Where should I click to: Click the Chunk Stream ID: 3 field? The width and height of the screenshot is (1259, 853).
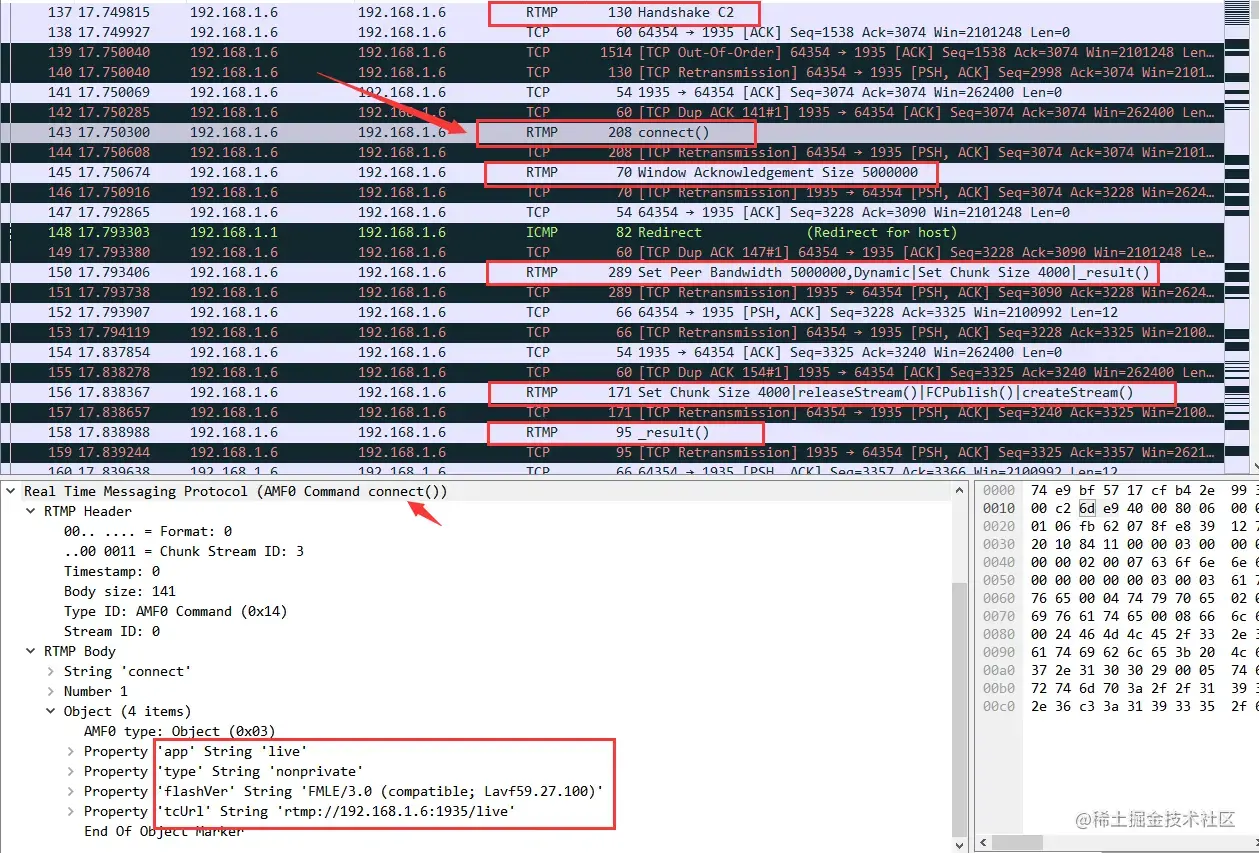coord(183,552)
